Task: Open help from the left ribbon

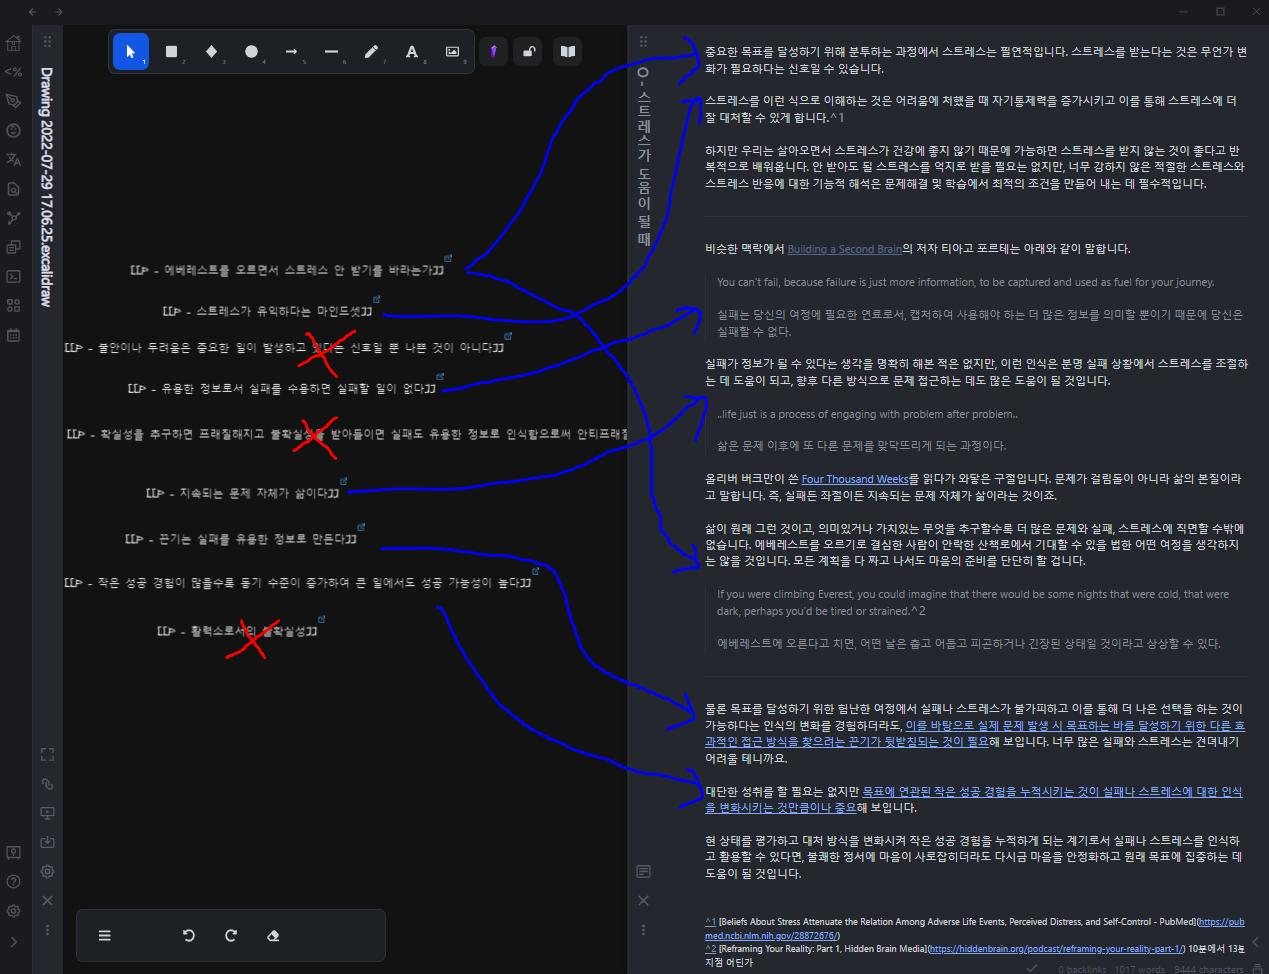Action: point(13,882)
